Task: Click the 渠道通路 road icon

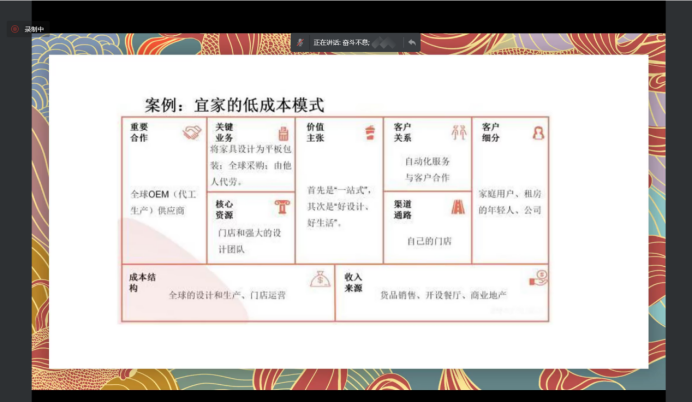Action: 457,207
